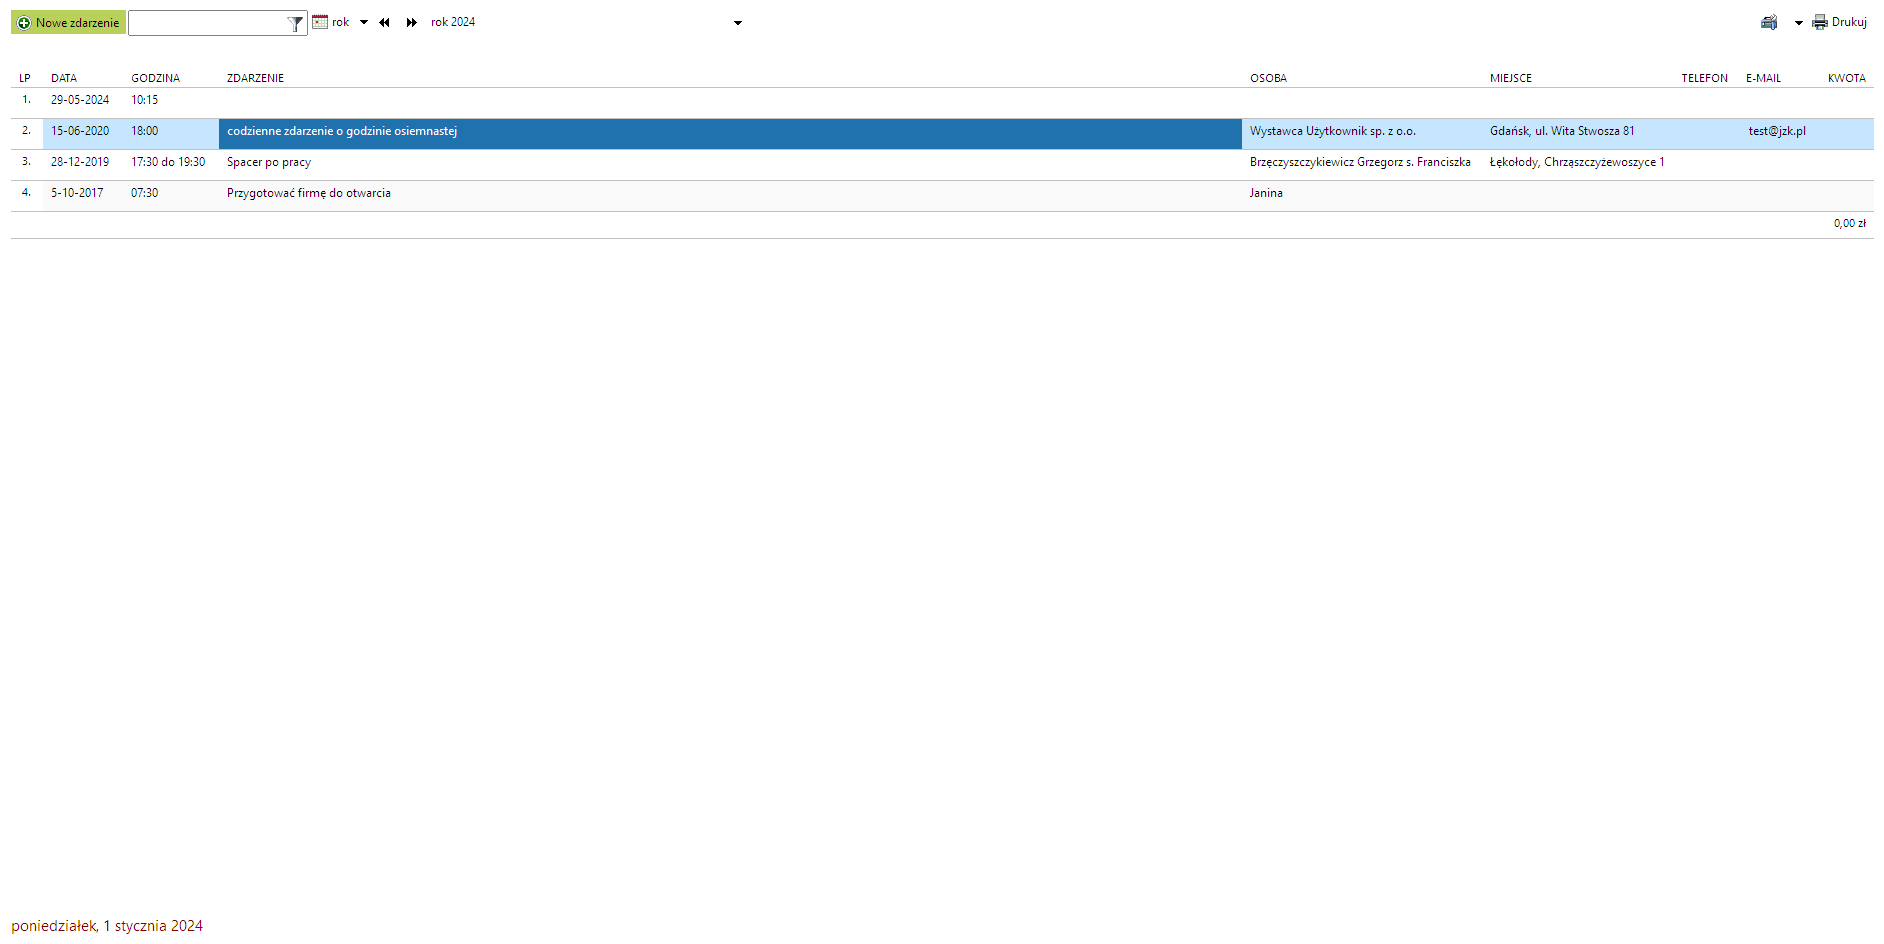Go to previous year with rewind arrows
The image size is (1884, 944).
[384, 22]
